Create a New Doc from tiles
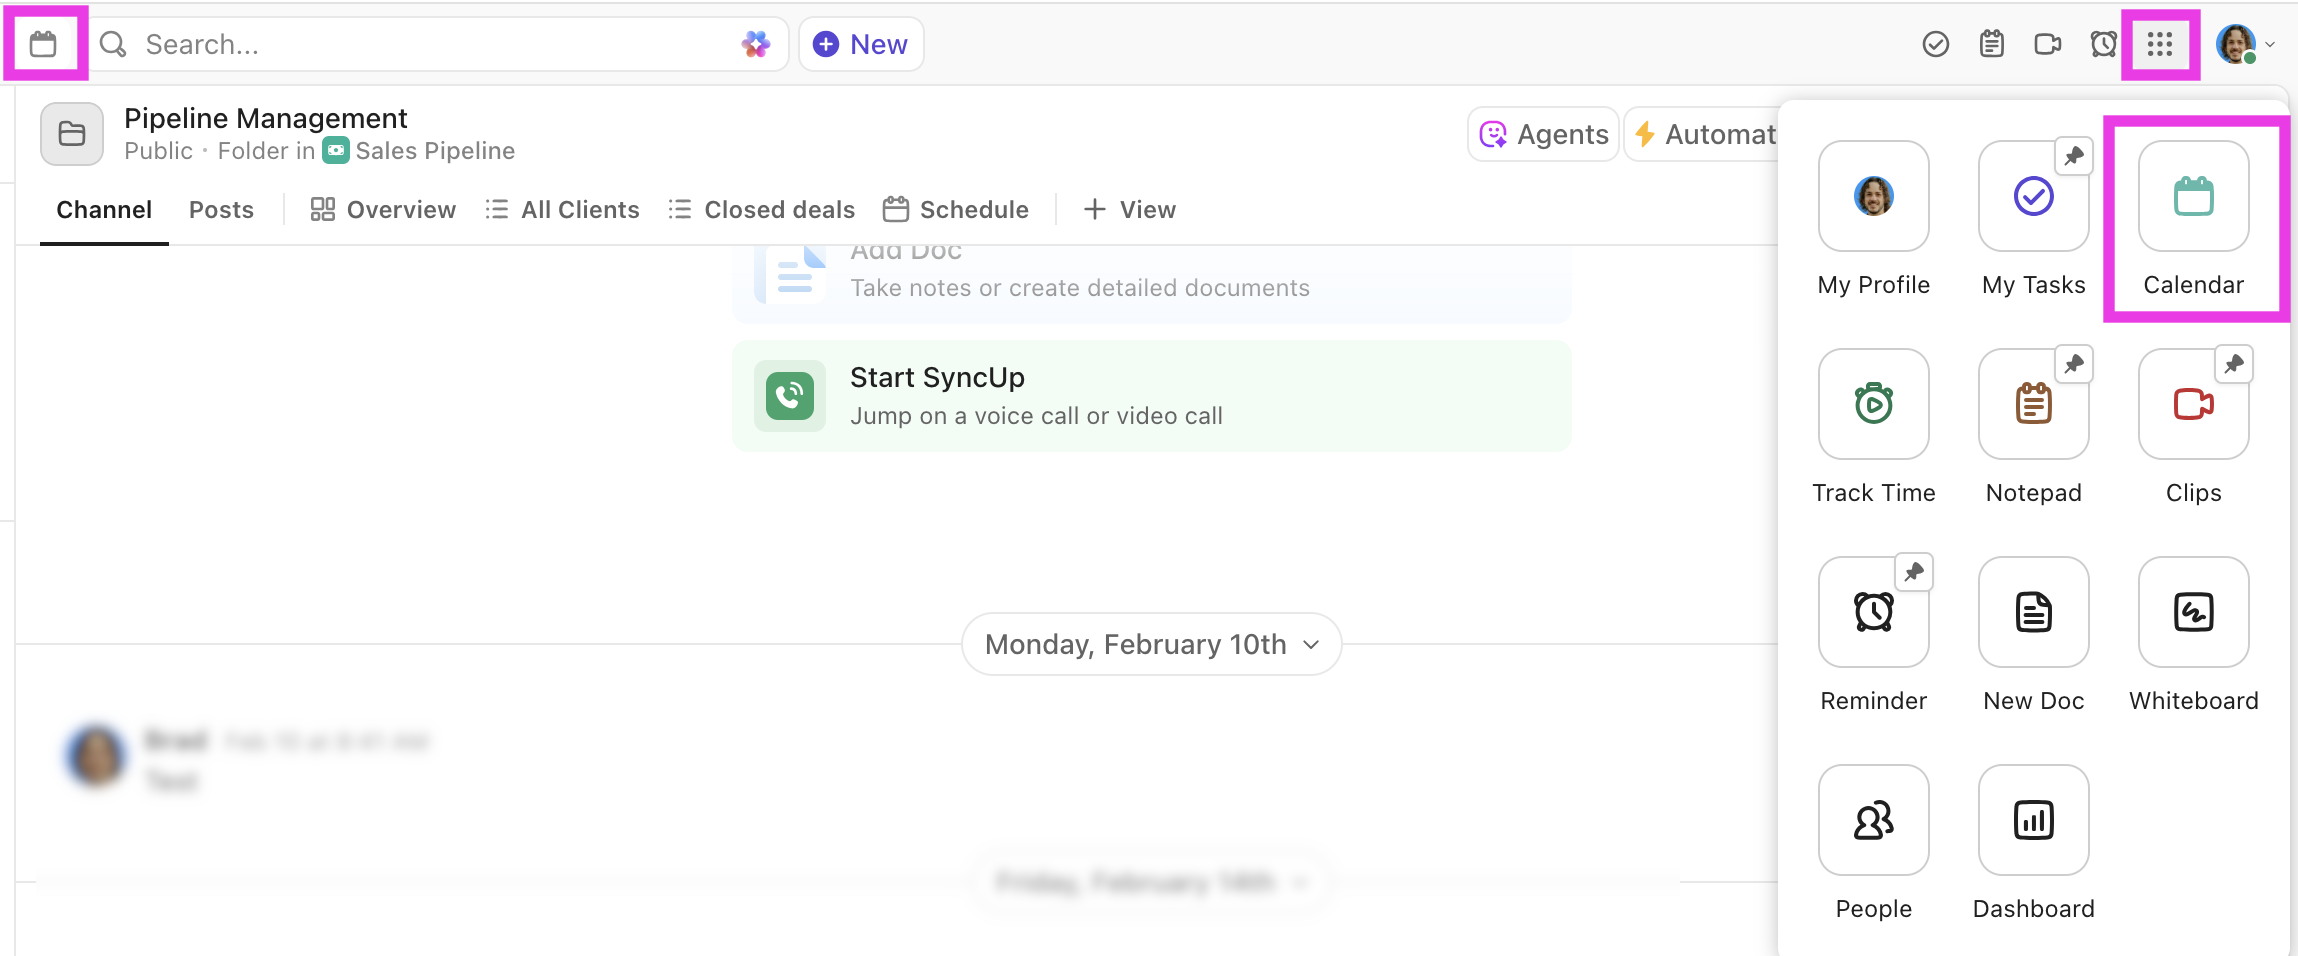 [x=2033, y=613]
